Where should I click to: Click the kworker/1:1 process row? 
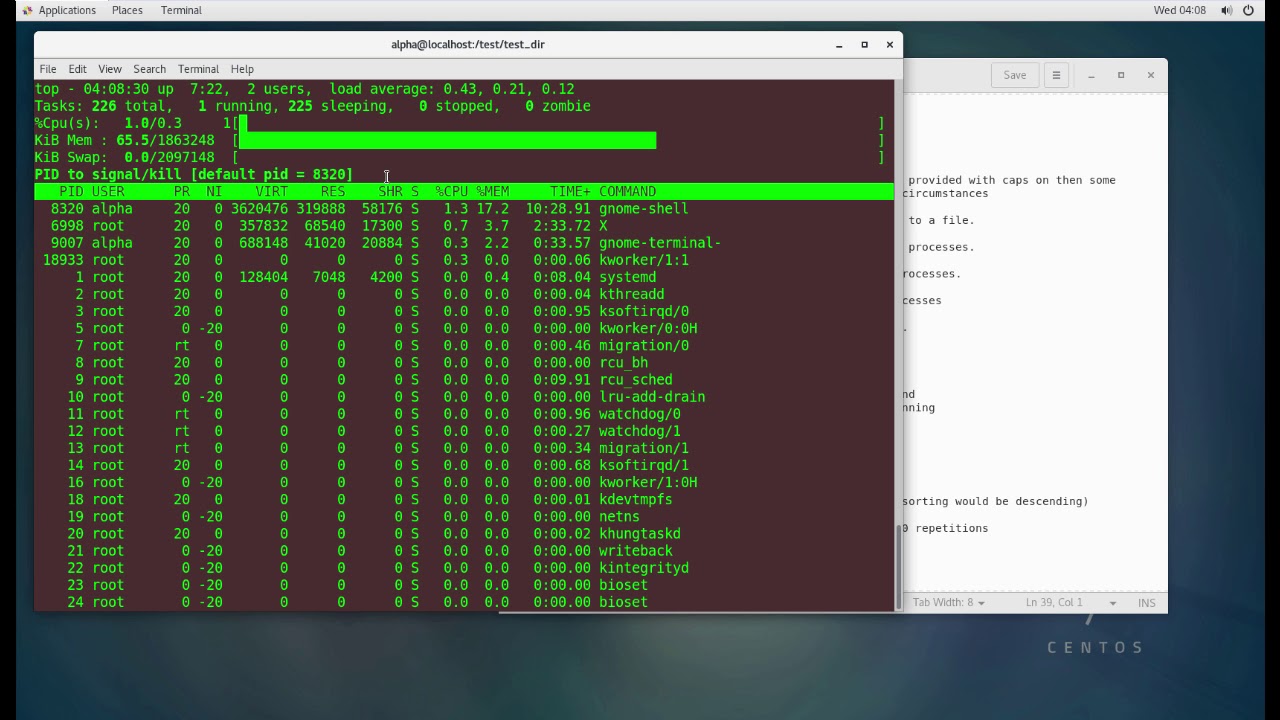coord(464,259)
